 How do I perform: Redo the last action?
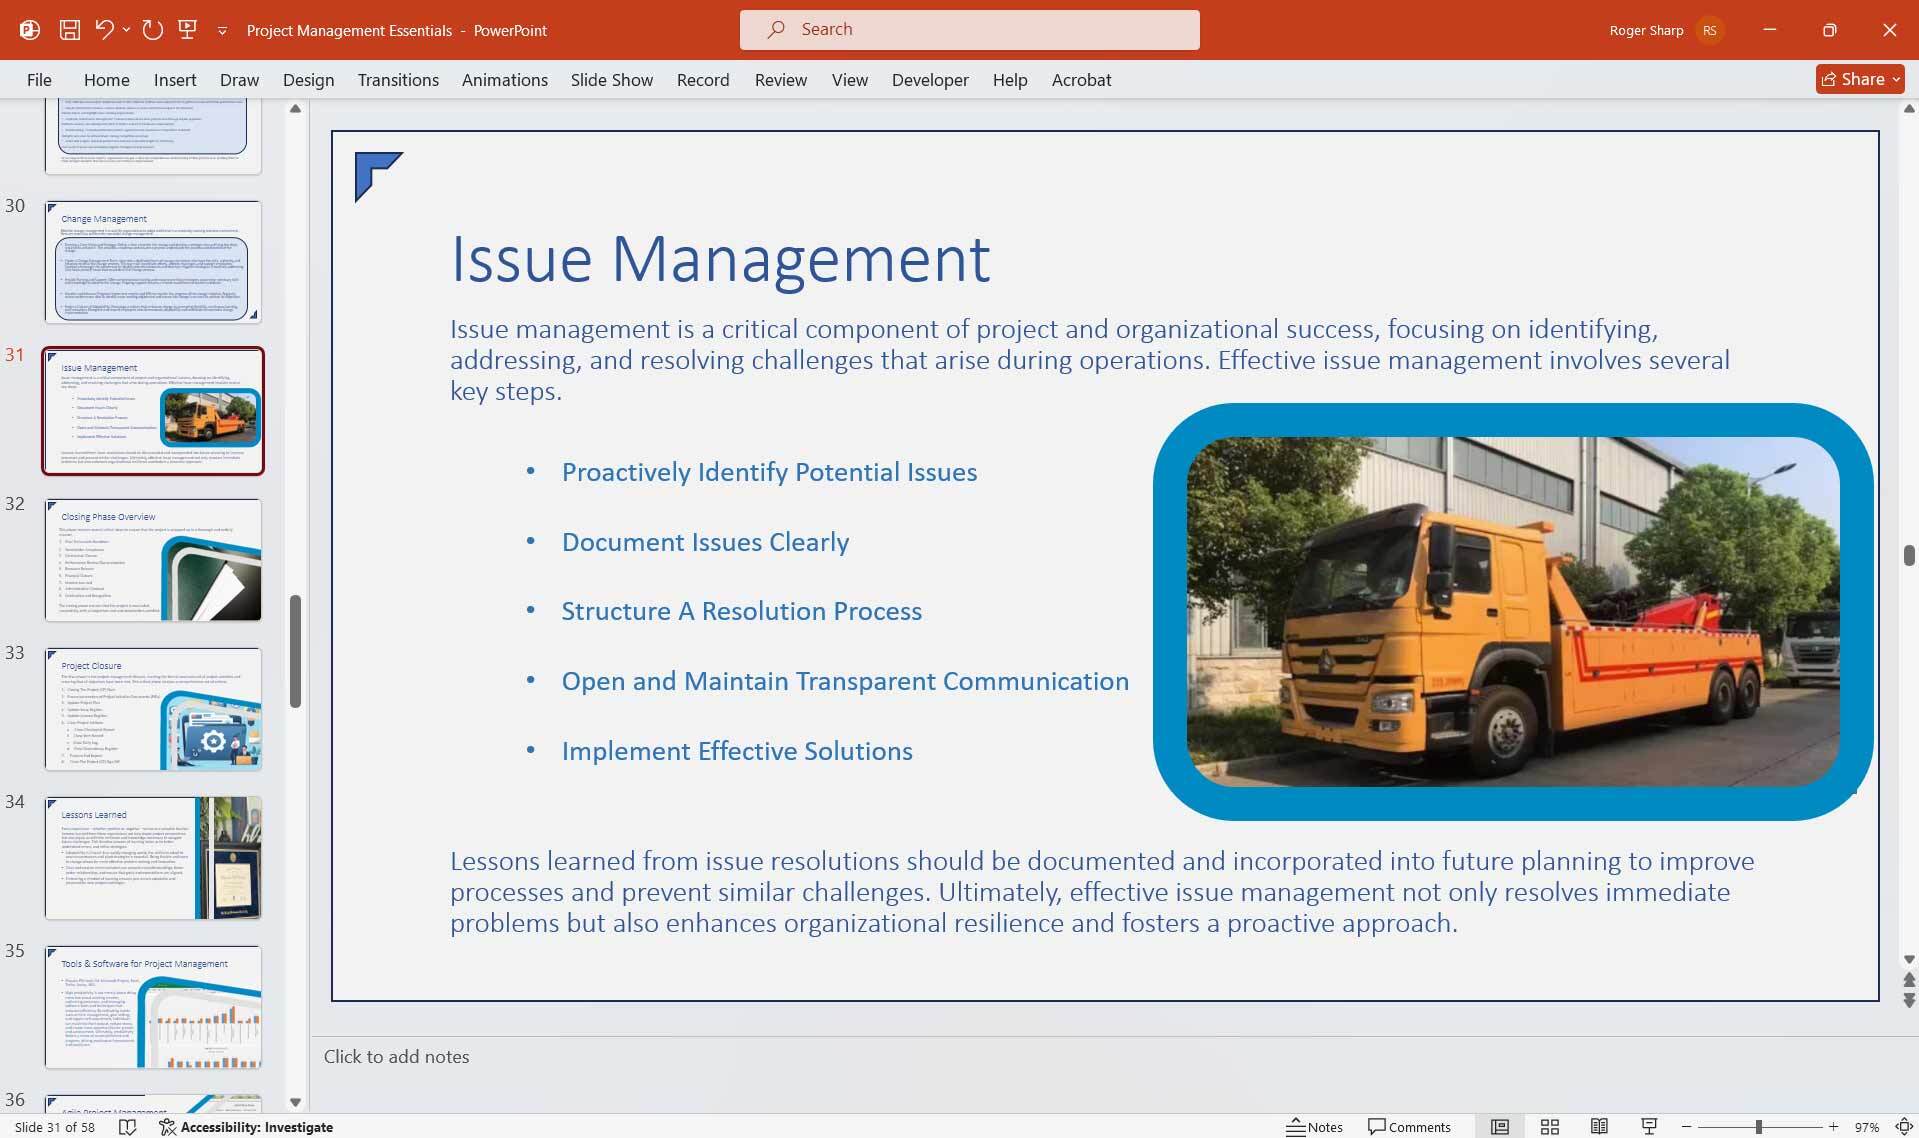152,30
